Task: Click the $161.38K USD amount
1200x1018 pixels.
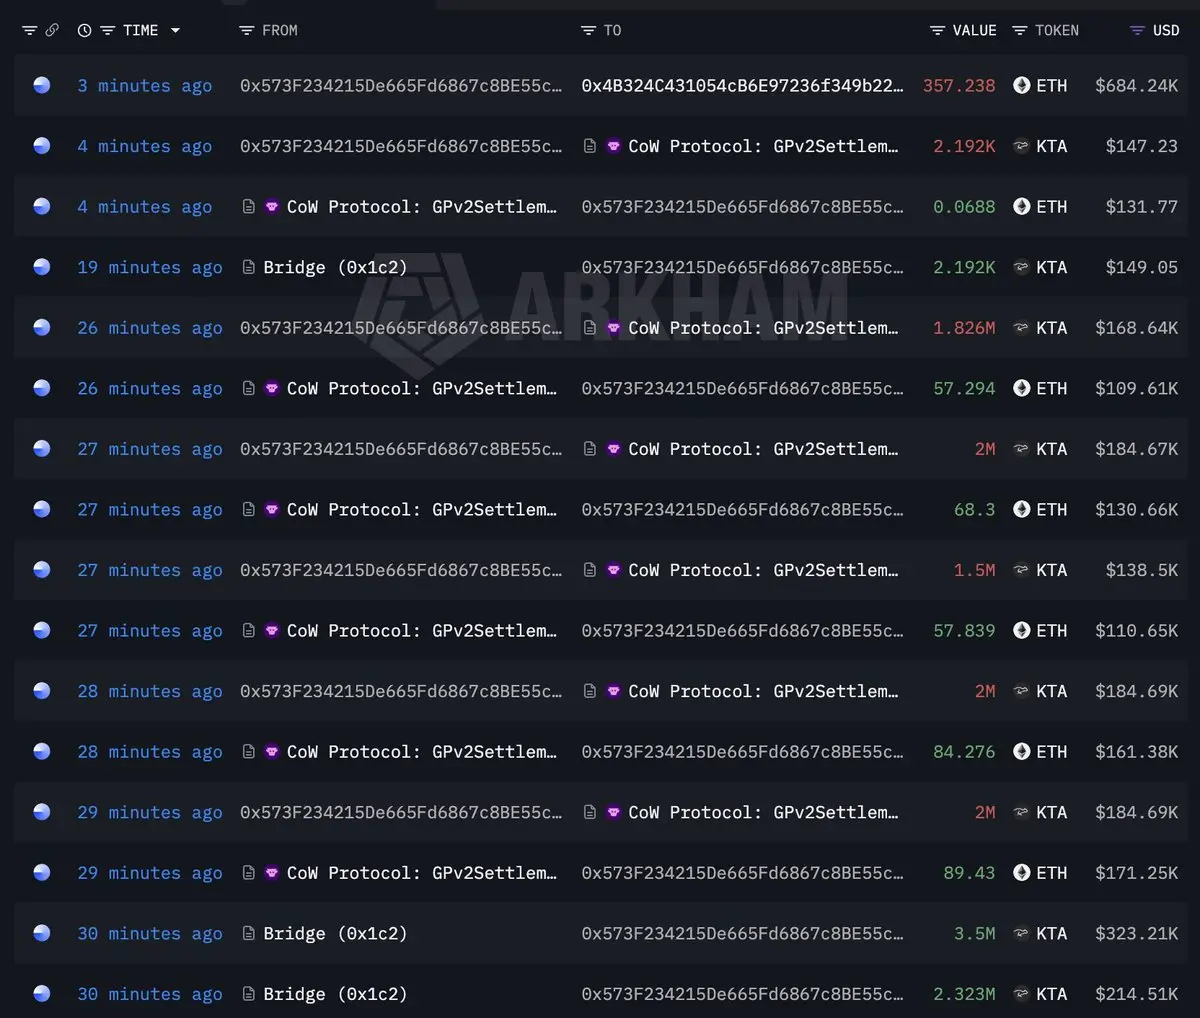Action: (x=1136, y=752)
